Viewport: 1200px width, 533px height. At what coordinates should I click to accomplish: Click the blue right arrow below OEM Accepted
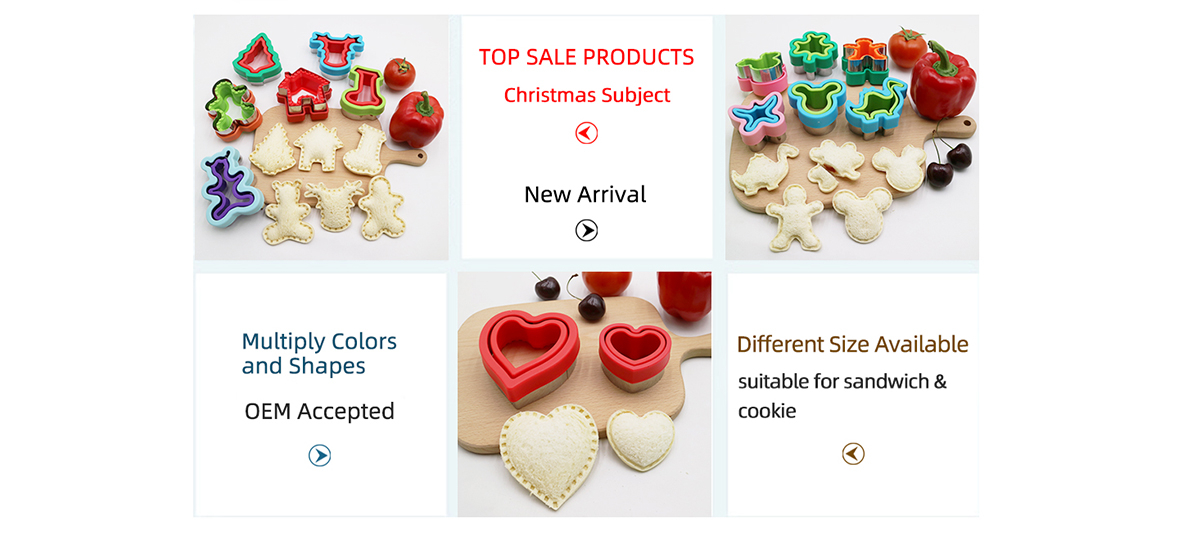pos(319,456)
